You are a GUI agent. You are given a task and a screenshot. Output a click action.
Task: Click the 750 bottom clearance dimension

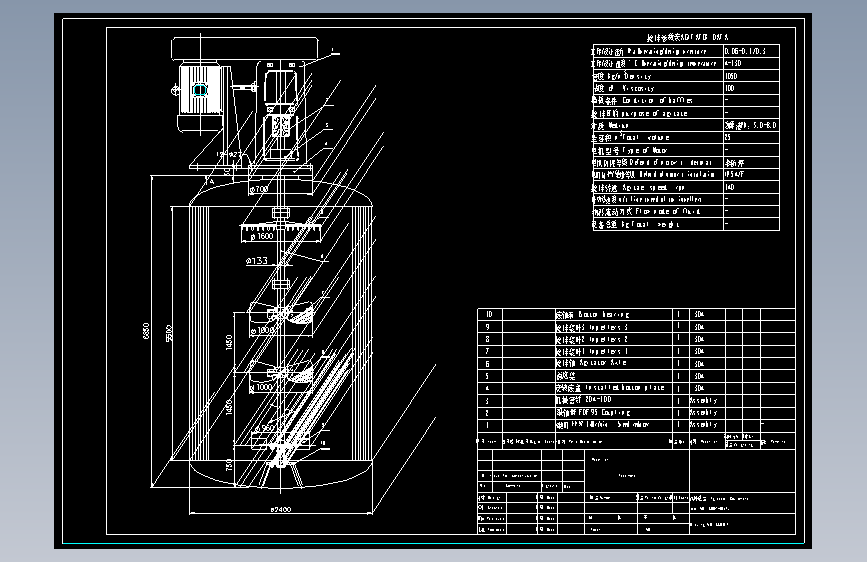tap(229, 465)
